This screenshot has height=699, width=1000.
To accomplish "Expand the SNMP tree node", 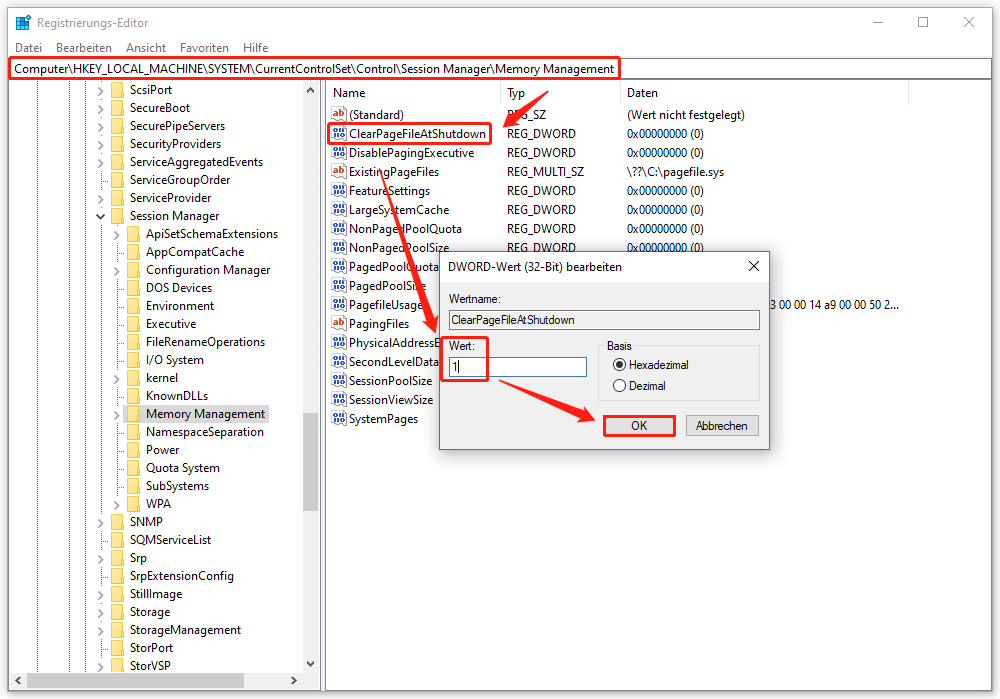I will pyautogui.click(x=100, y=521).
